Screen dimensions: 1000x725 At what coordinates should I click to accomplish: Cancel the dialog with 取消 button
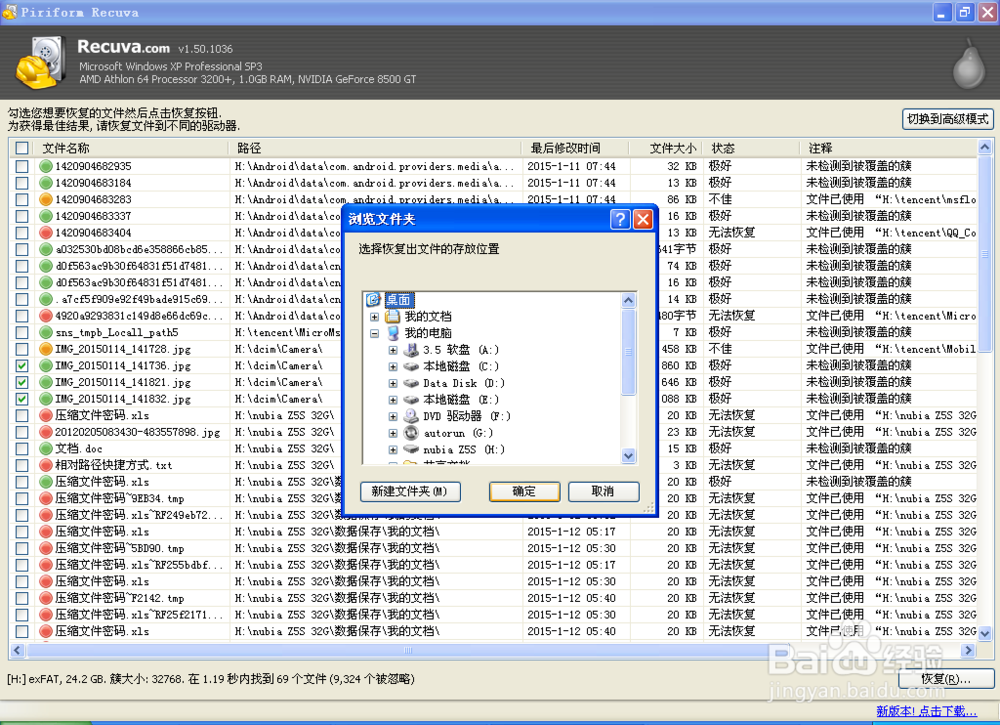(x=603, y=492)
